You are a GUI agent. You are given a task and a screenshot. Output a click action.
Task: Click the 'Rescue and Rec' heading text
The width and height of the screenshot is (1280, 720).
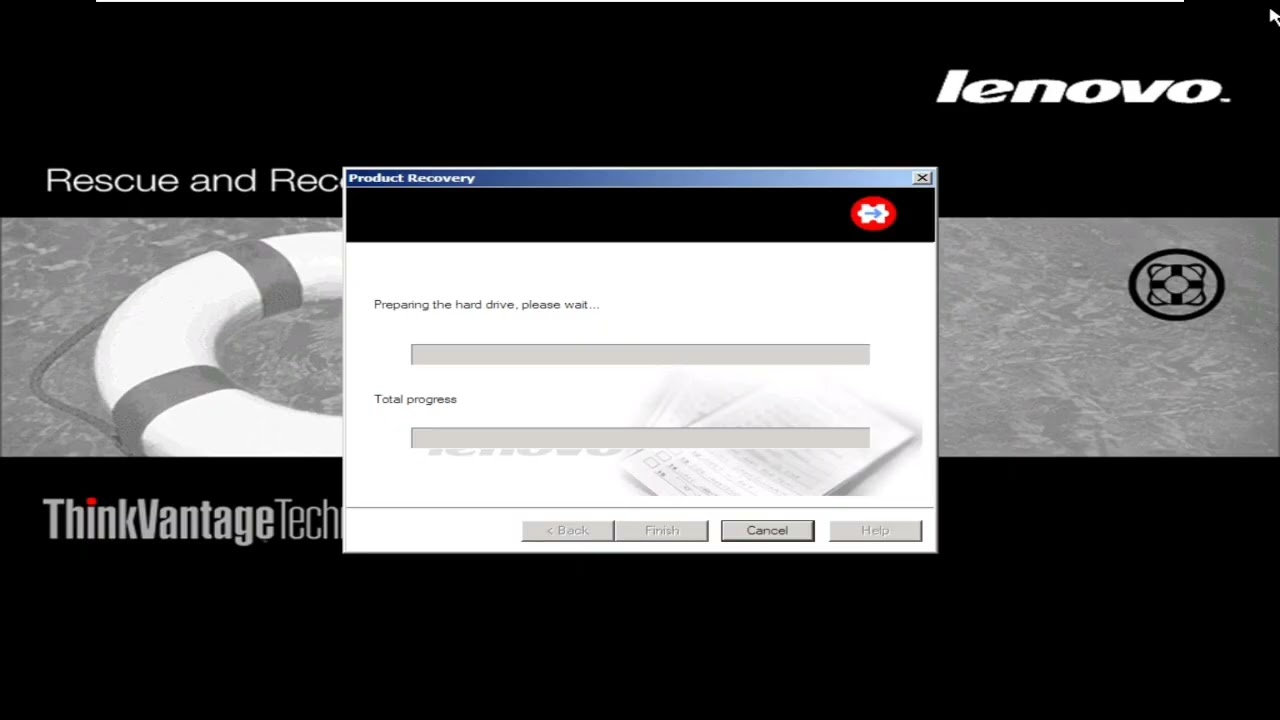point(194,180)
